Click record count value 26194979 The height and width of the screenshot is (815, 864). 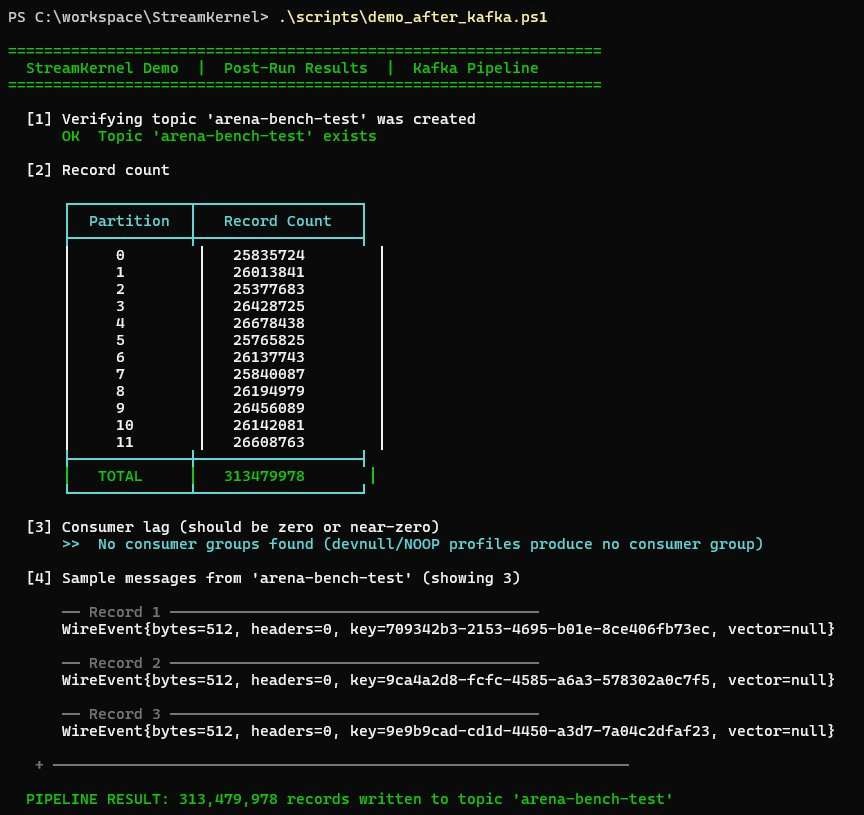click(x=269, y=391)
